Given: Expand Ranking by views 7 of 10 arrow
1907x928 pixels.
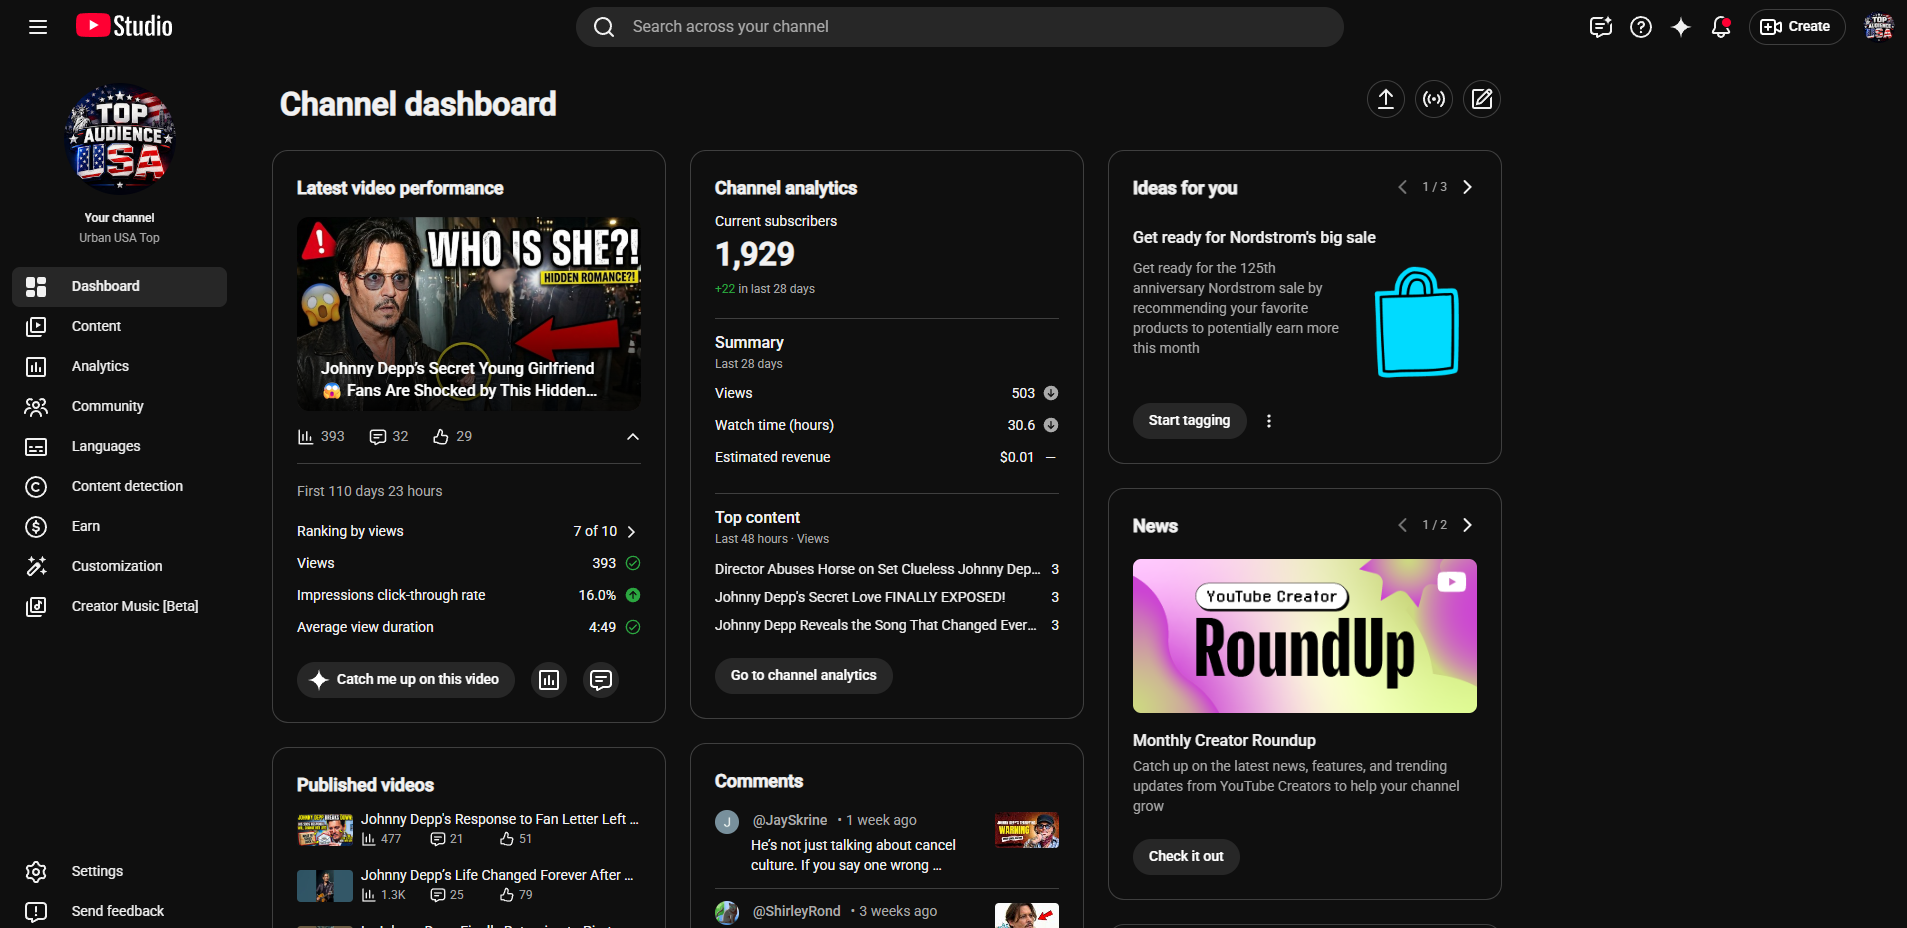Looking at the screenshot, I should (631, 531).
